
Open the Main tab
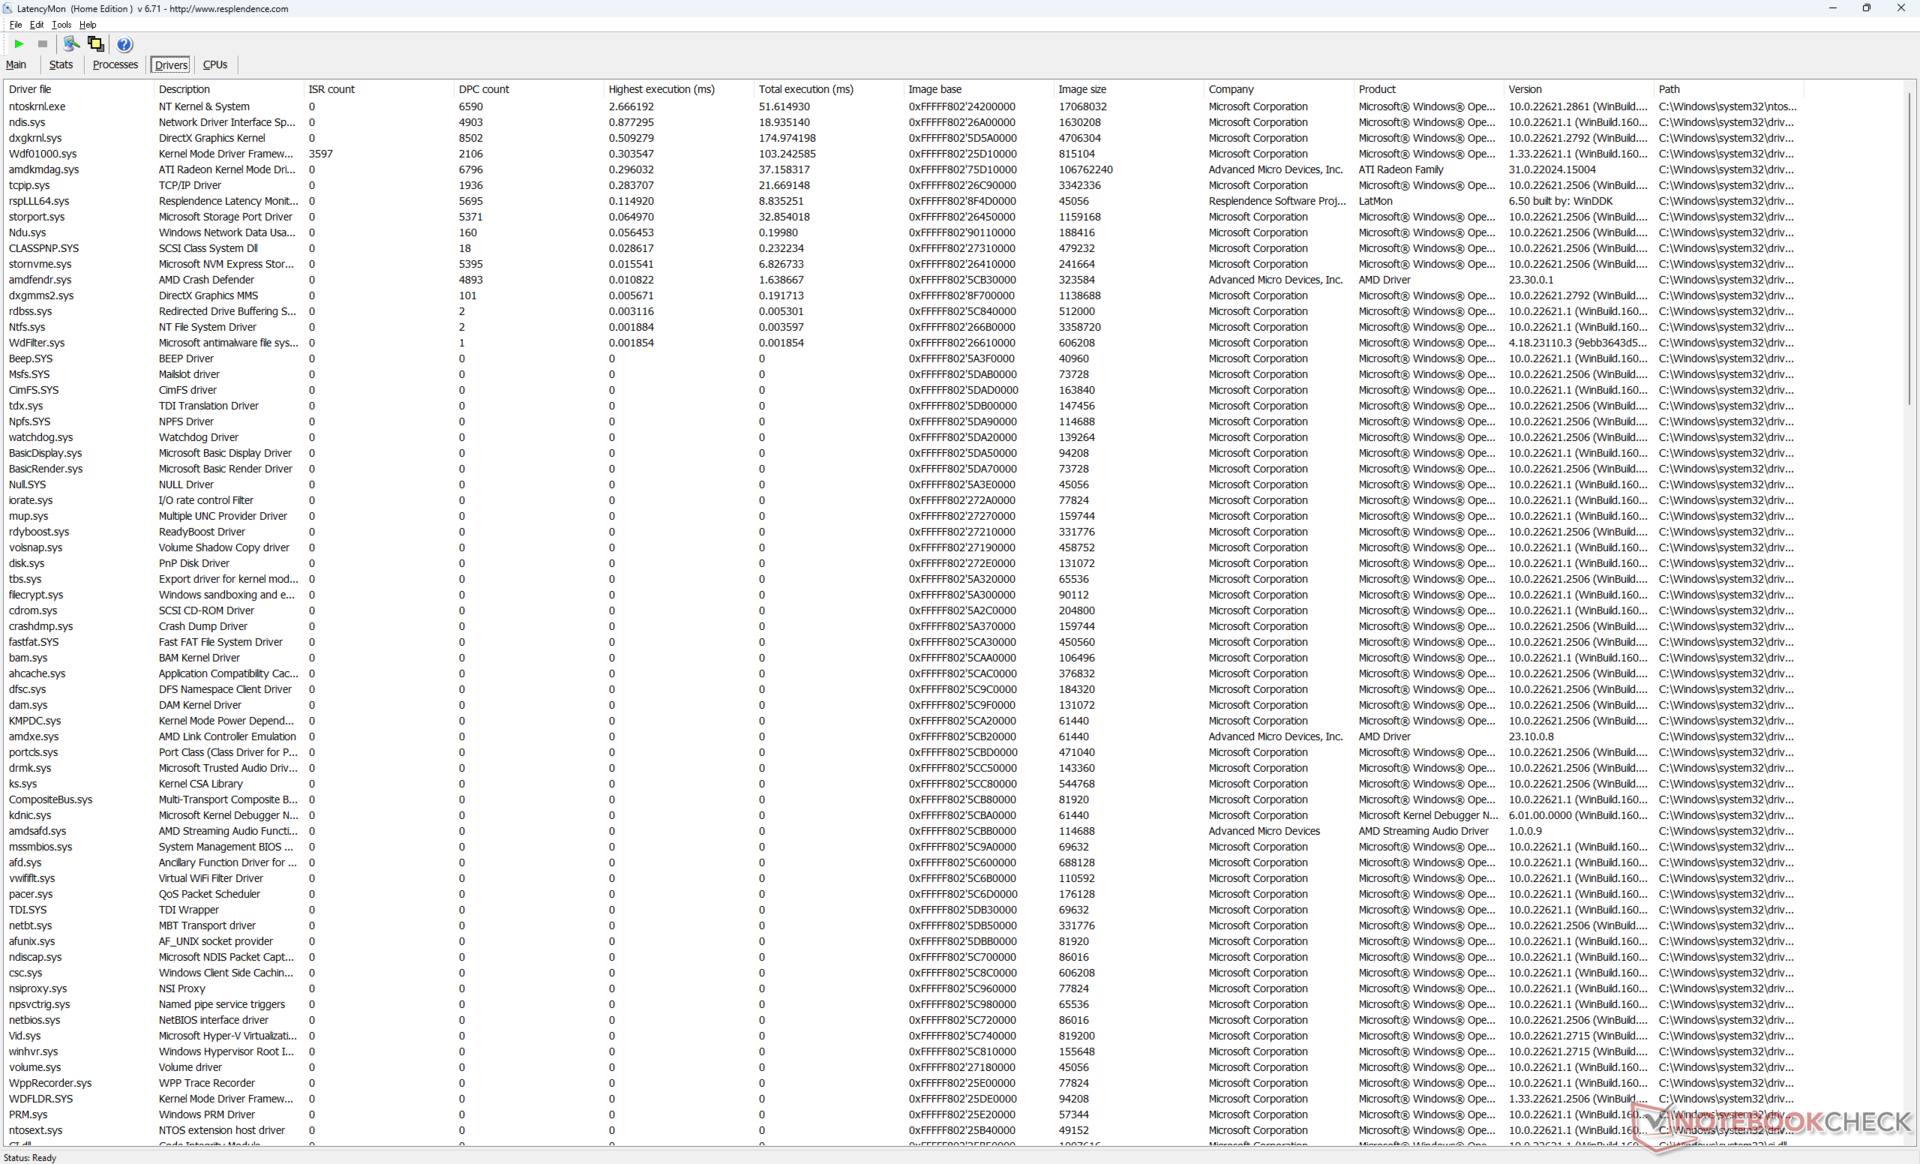16,65
